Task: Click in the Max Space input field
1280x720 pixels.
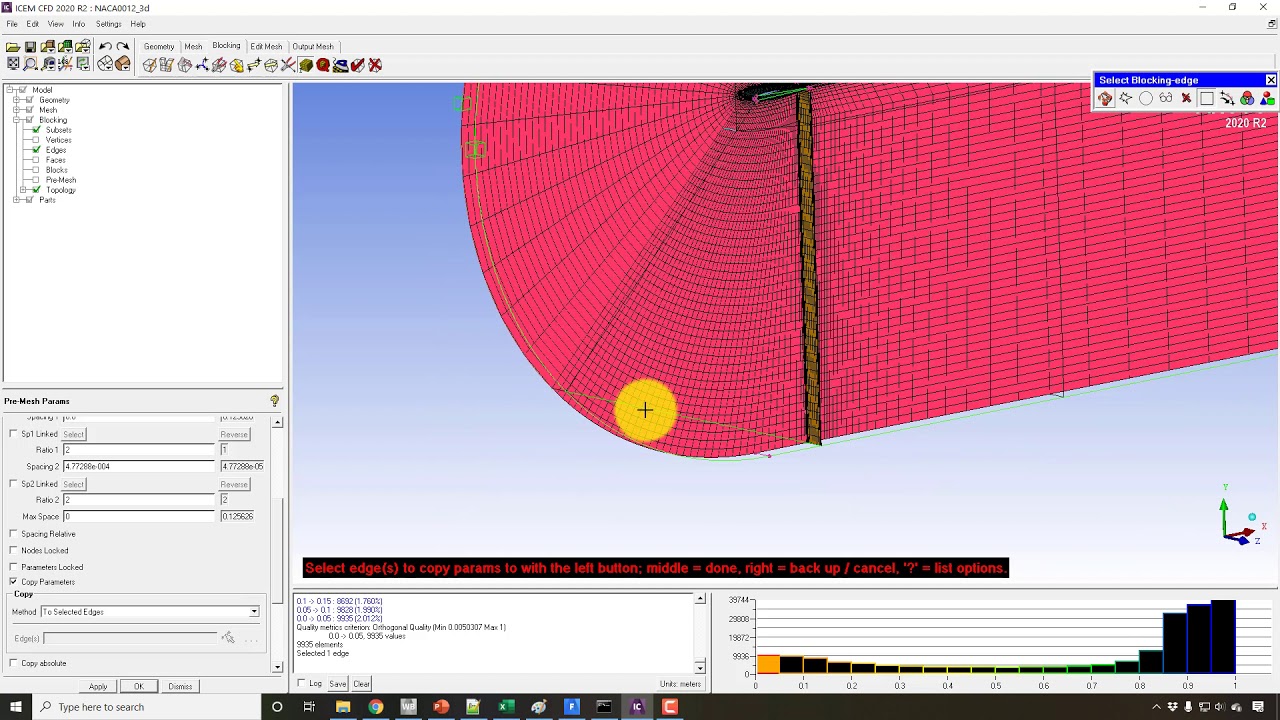Action: tap(139, 516)
